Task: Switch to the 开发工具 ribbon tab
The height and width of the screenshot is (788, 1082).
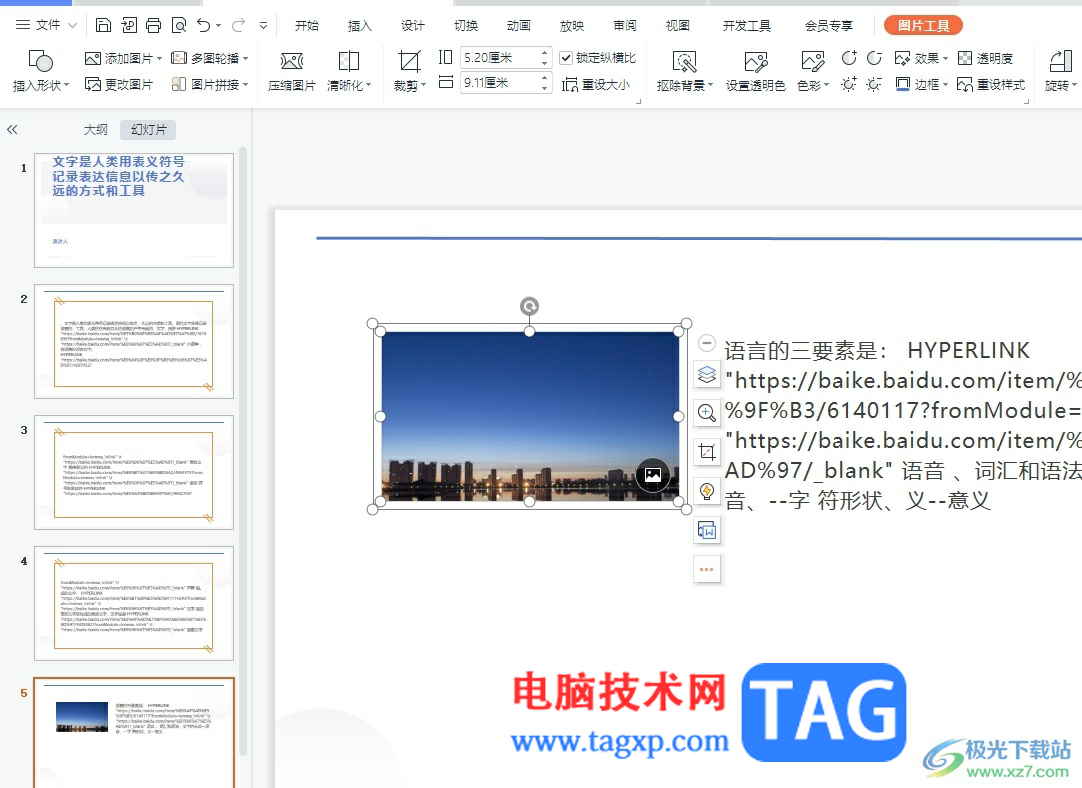Action: click(x=747, y=26)
